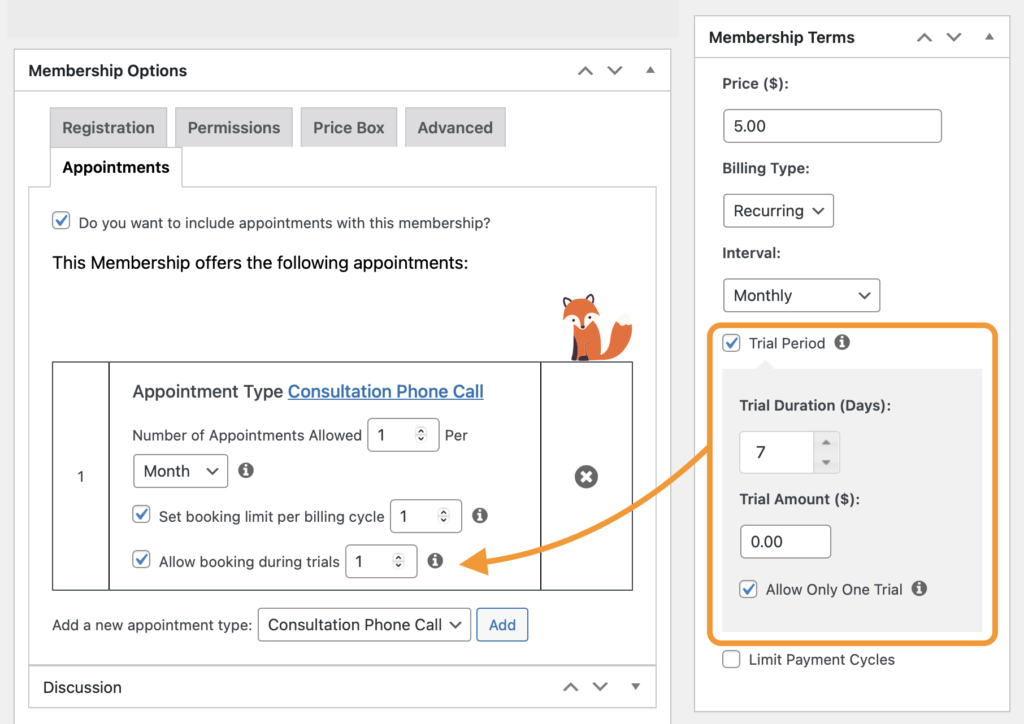Switch to the Registration tab
This screenshot has width=1024, height=724.
(108, 127)
